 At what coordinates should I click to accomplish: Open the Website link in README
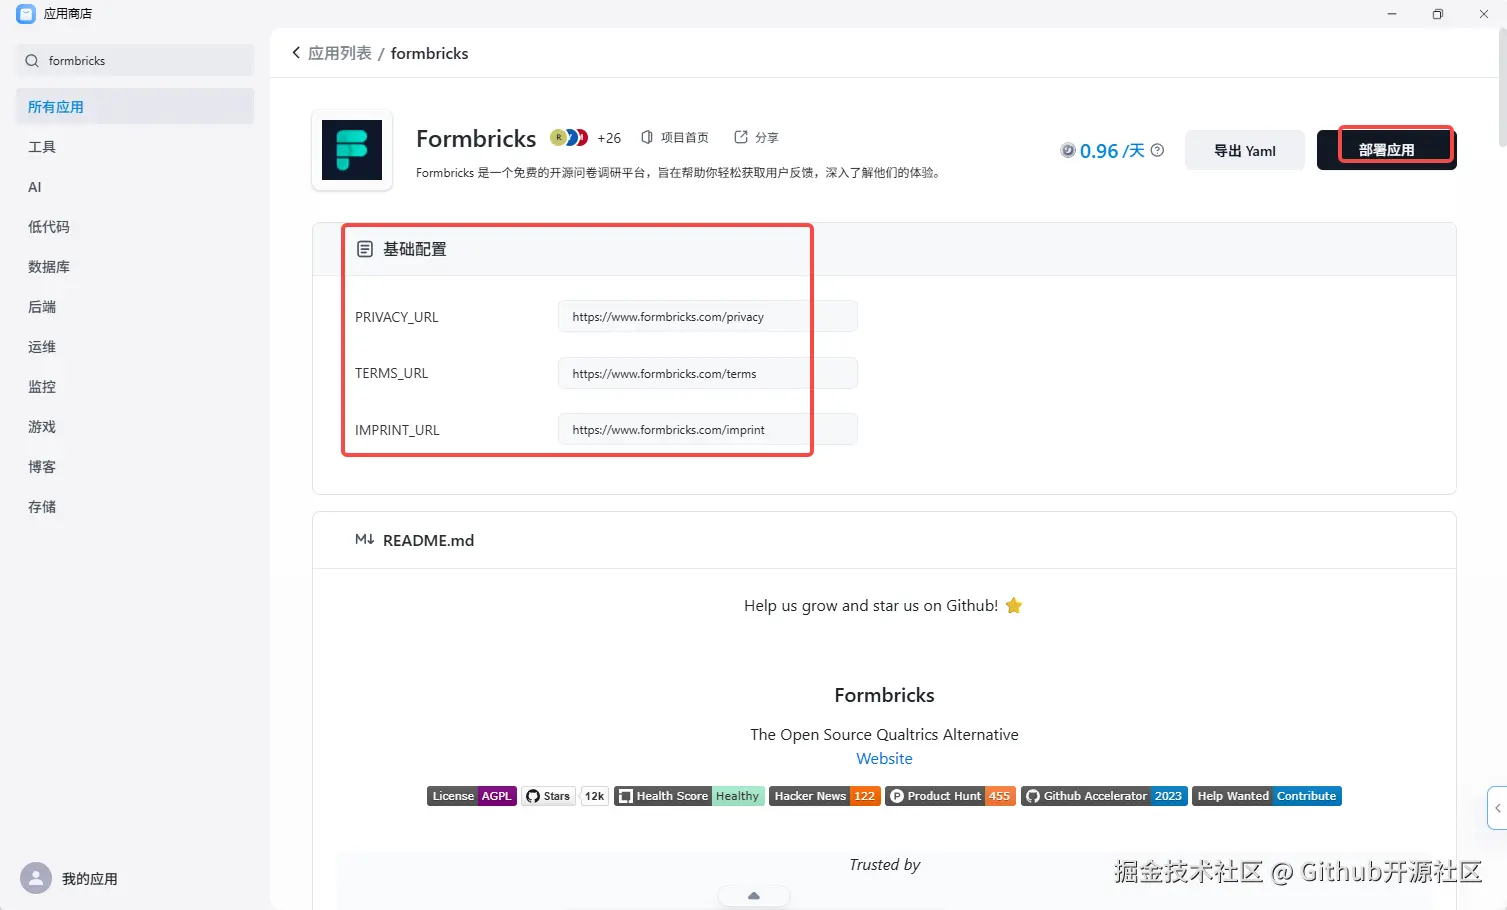(x=884, y=758)
